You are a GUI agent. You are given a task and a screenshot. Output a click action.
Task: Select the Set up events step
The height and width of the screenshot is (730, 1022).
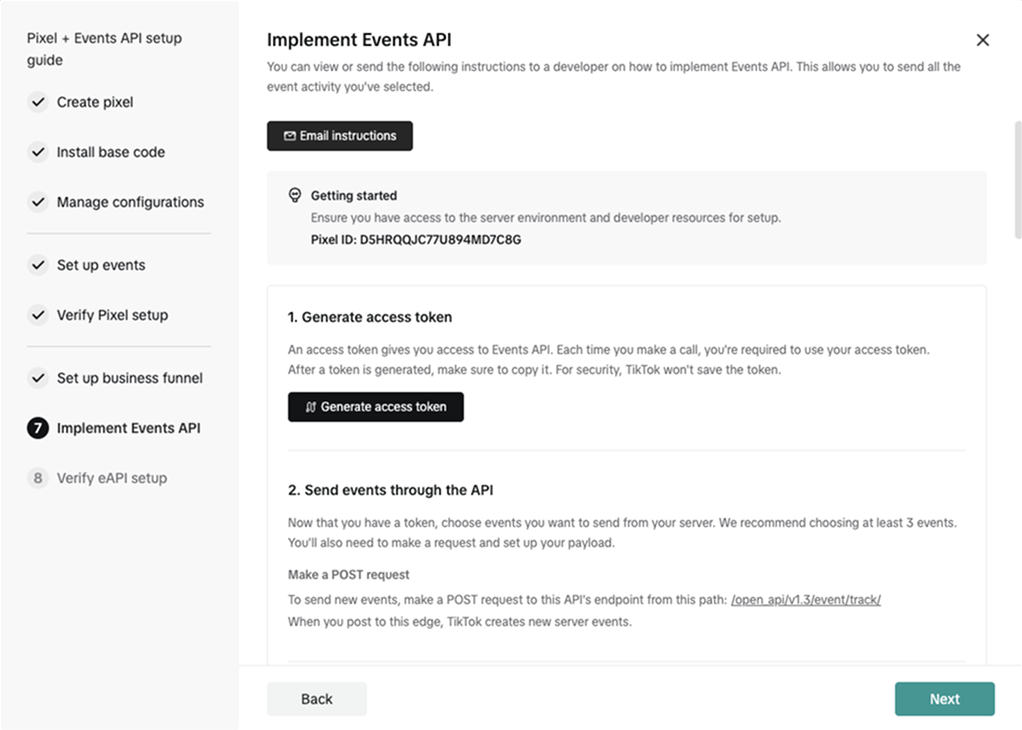pos(101,265)
